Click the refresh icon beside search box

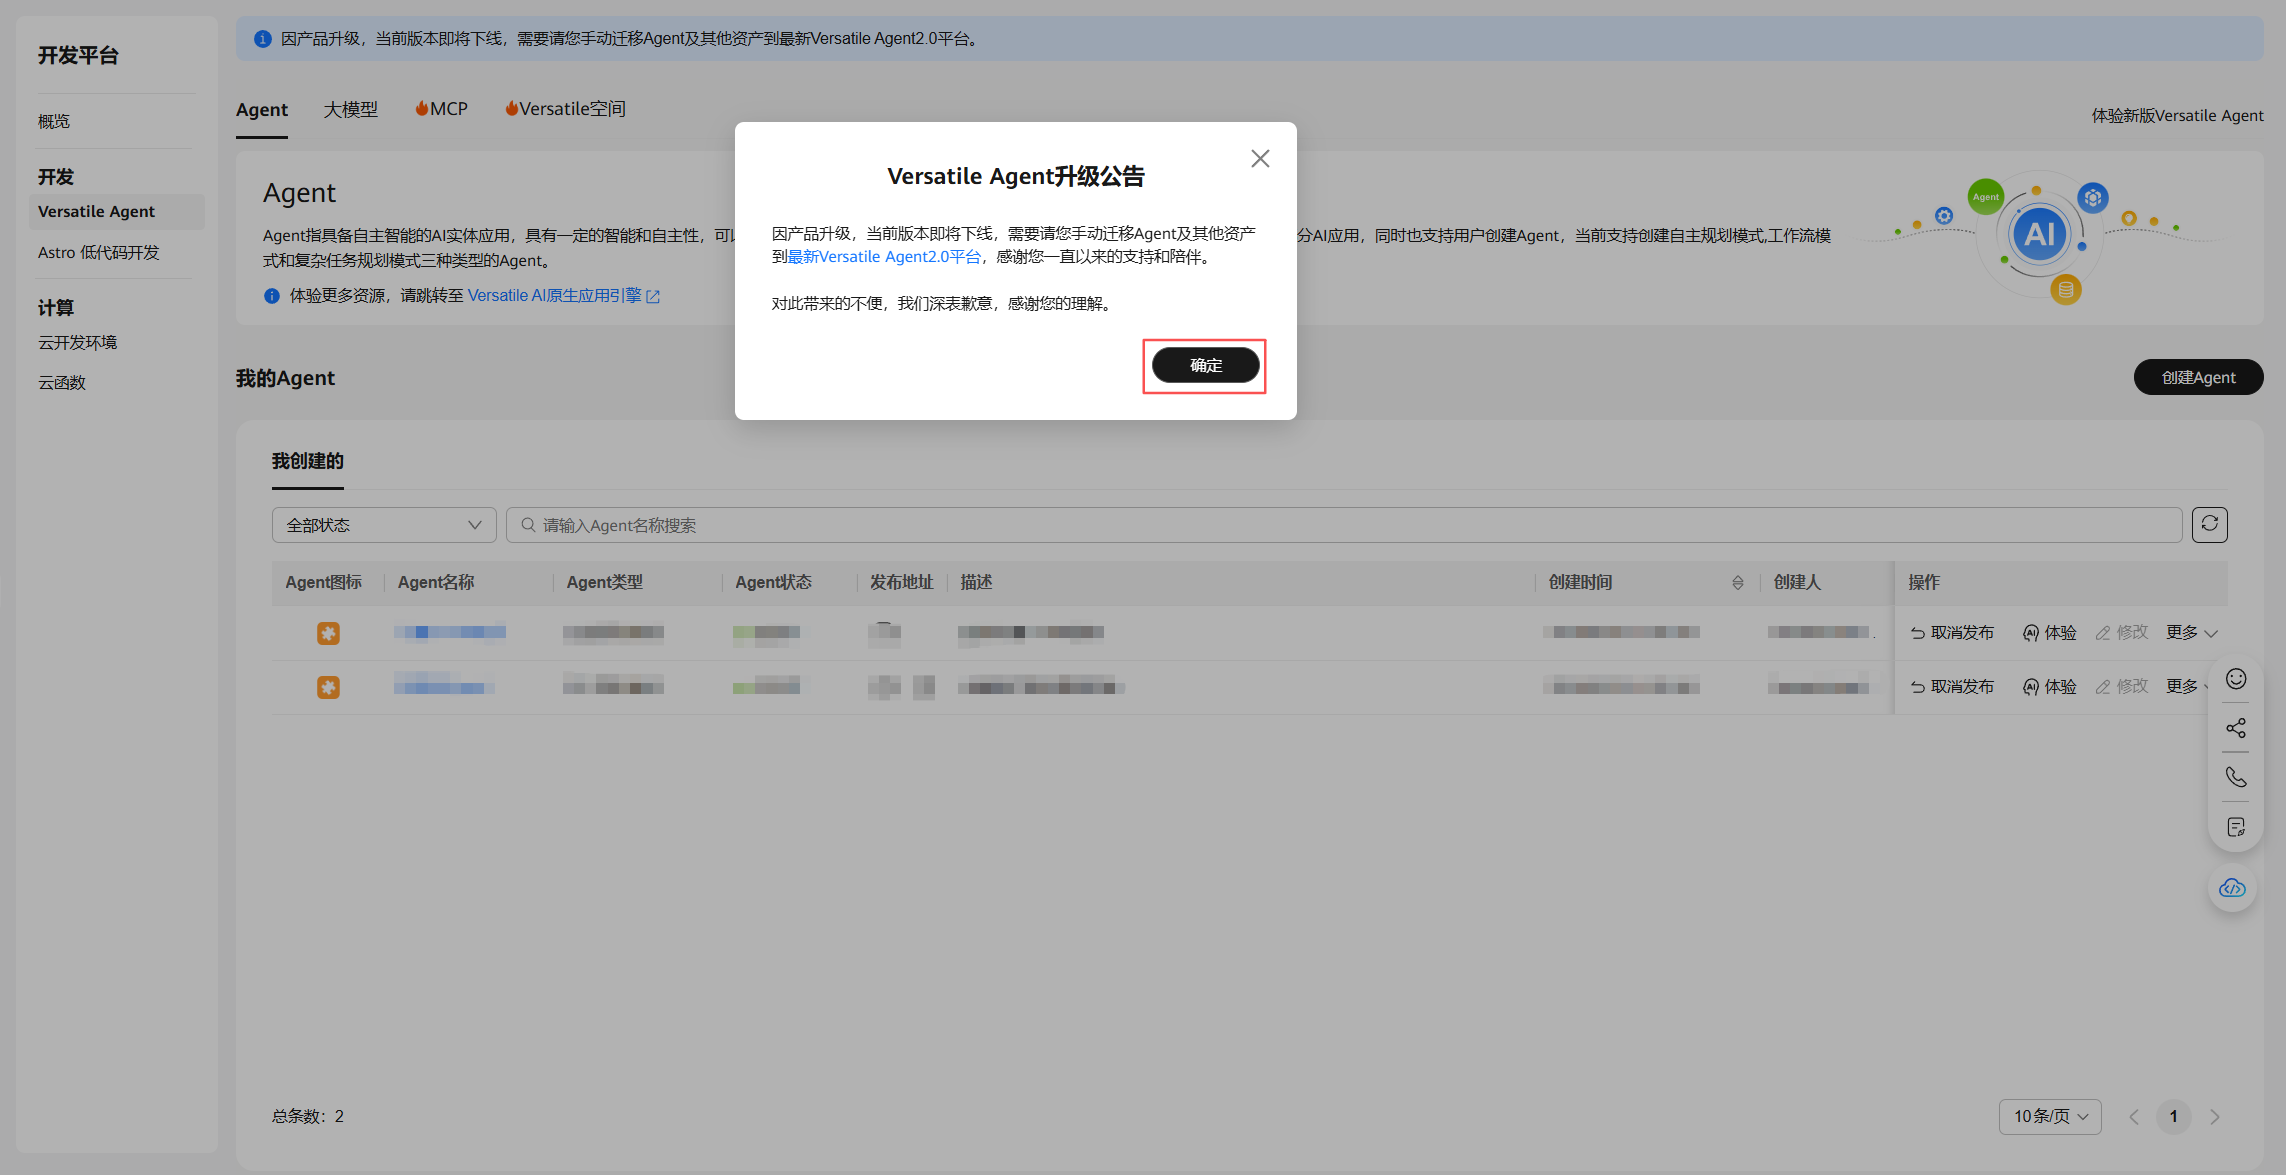[x=2209, y=525]
